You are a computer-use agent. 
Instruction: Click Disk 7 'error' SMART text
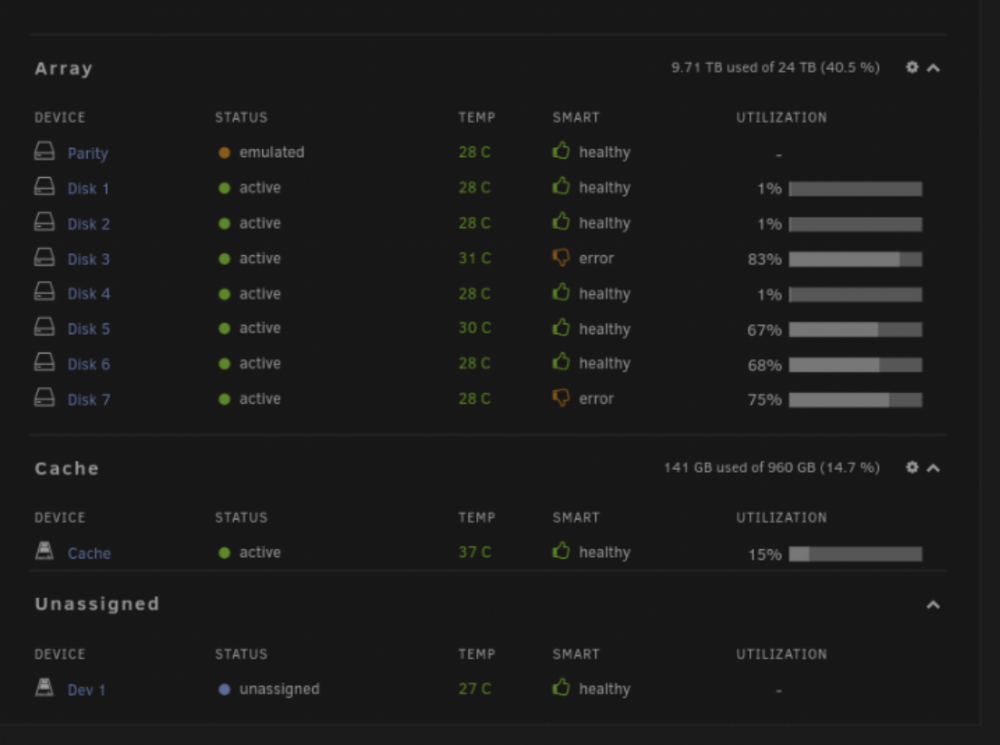596,399
